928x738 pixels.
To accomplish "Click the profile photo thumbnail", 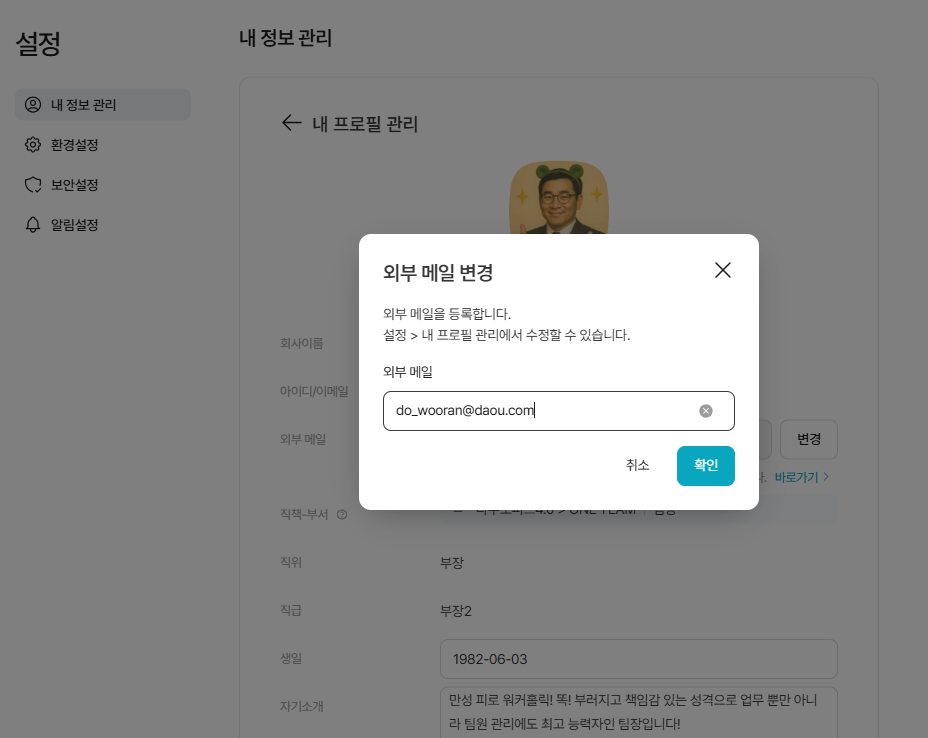I will click(x=559, y=197).
